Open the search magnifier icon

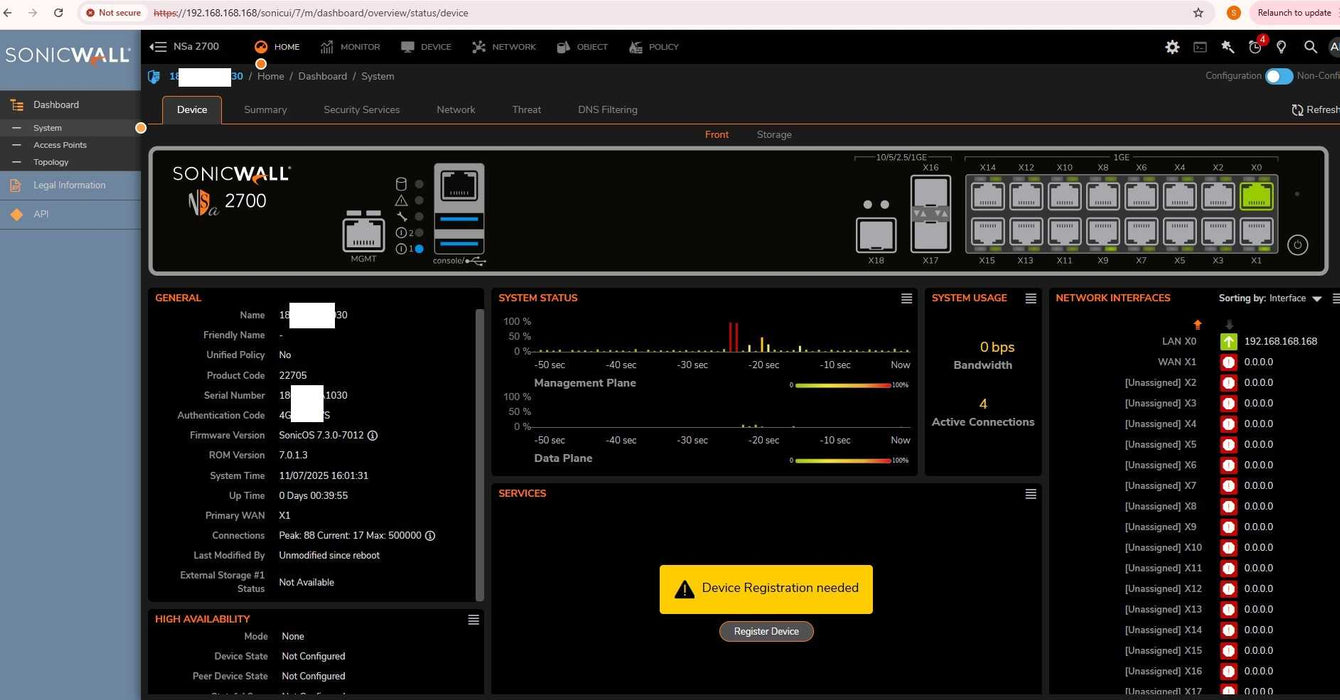[x=1310, y=47]
